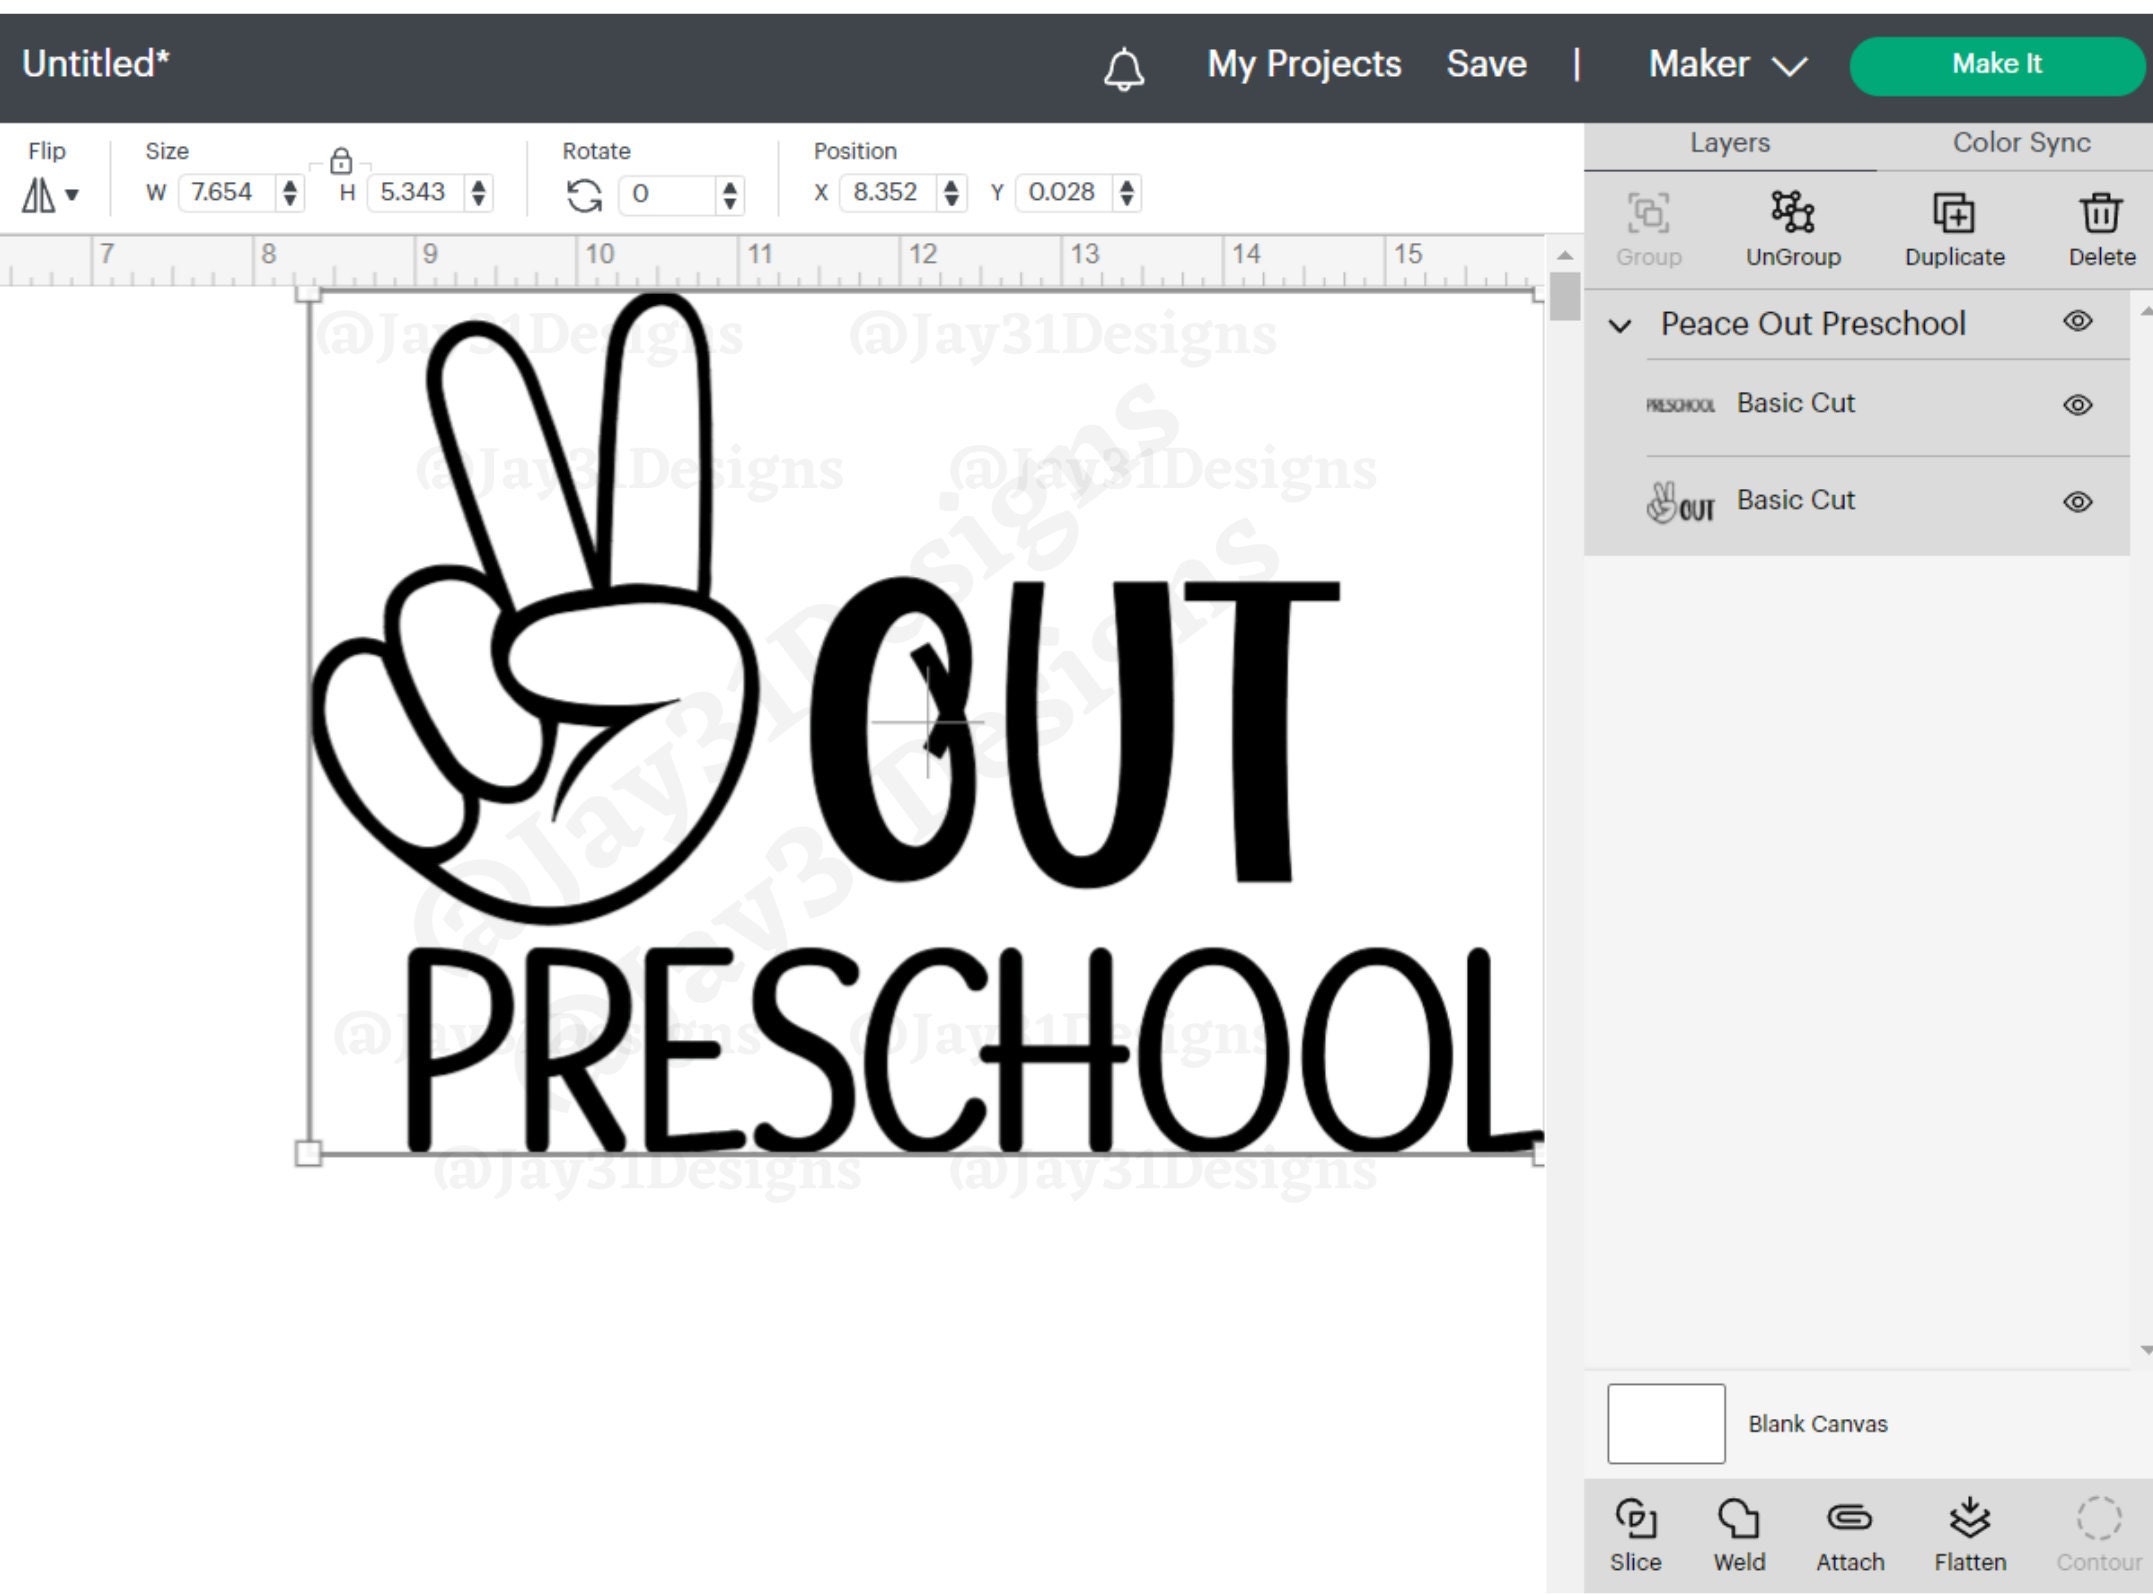The height and width of the screenshot is (1595, 2153).
Task: Click the Rotate angle input field
Action: [668, 193]
